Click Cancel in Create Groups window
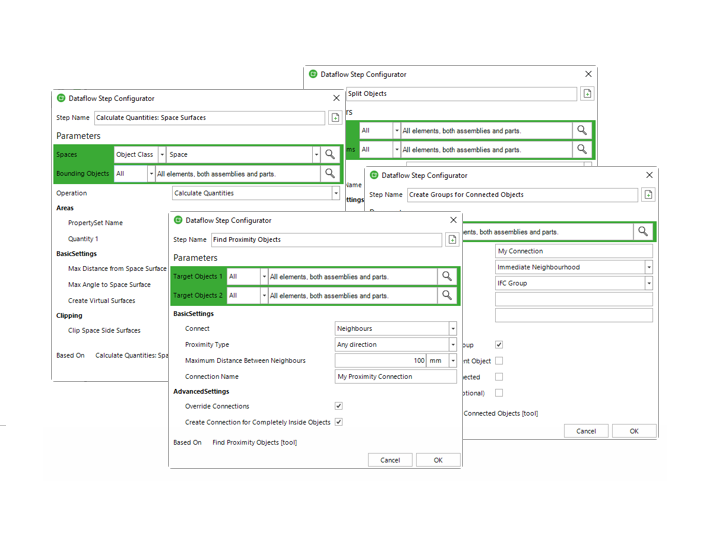The image size is (720, 557). 586,431
